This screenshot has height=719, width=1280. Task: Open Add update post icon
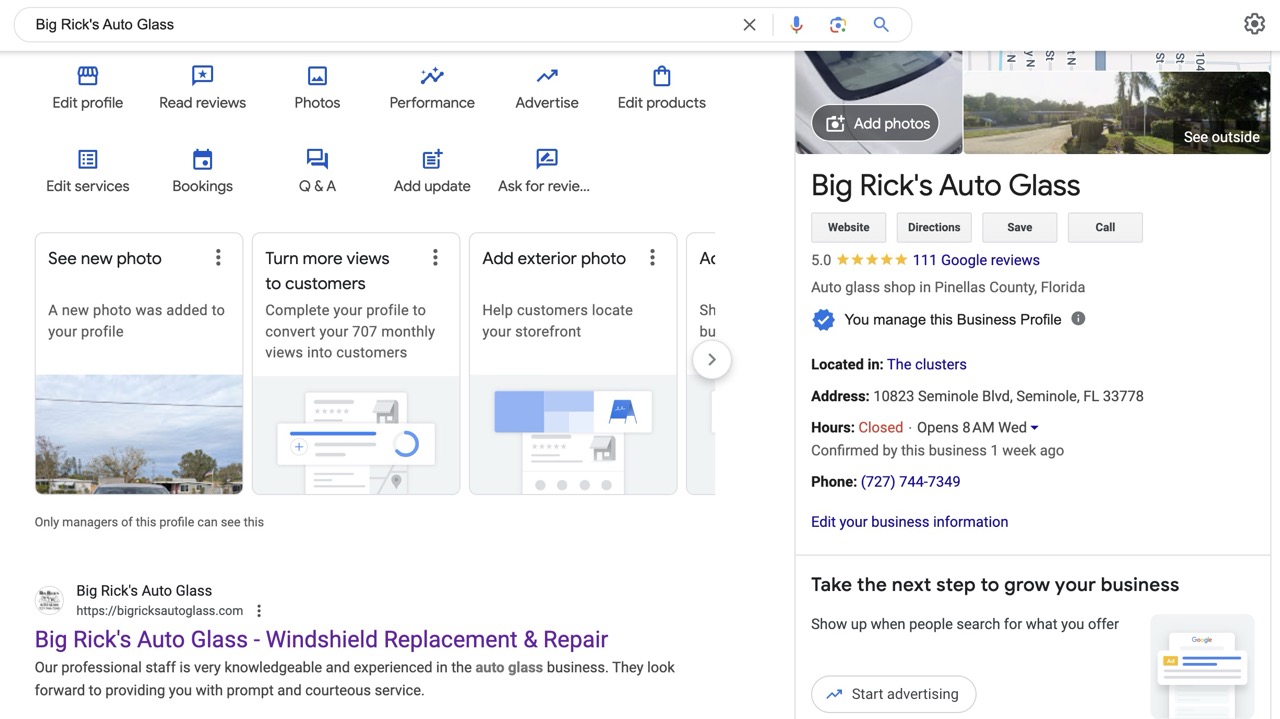432,159
